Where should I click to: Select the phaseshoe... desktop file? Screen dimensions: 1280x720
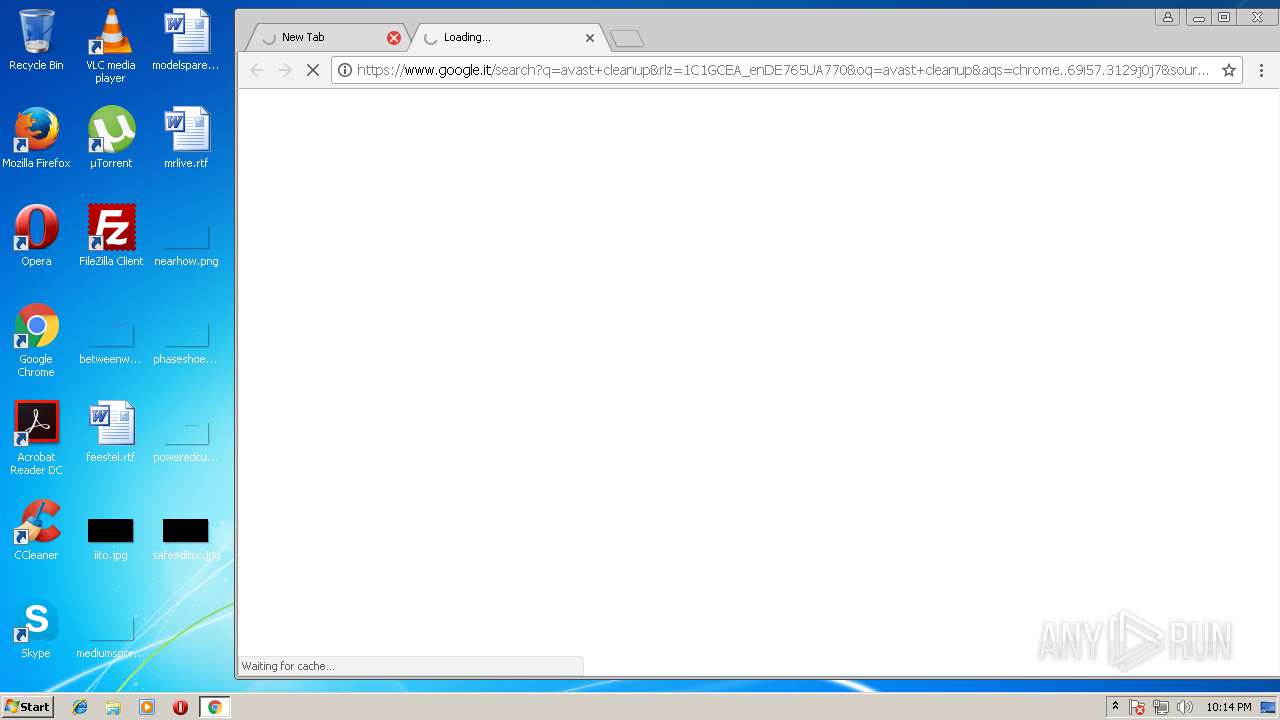pyautogui.click(x=185, y=344)
